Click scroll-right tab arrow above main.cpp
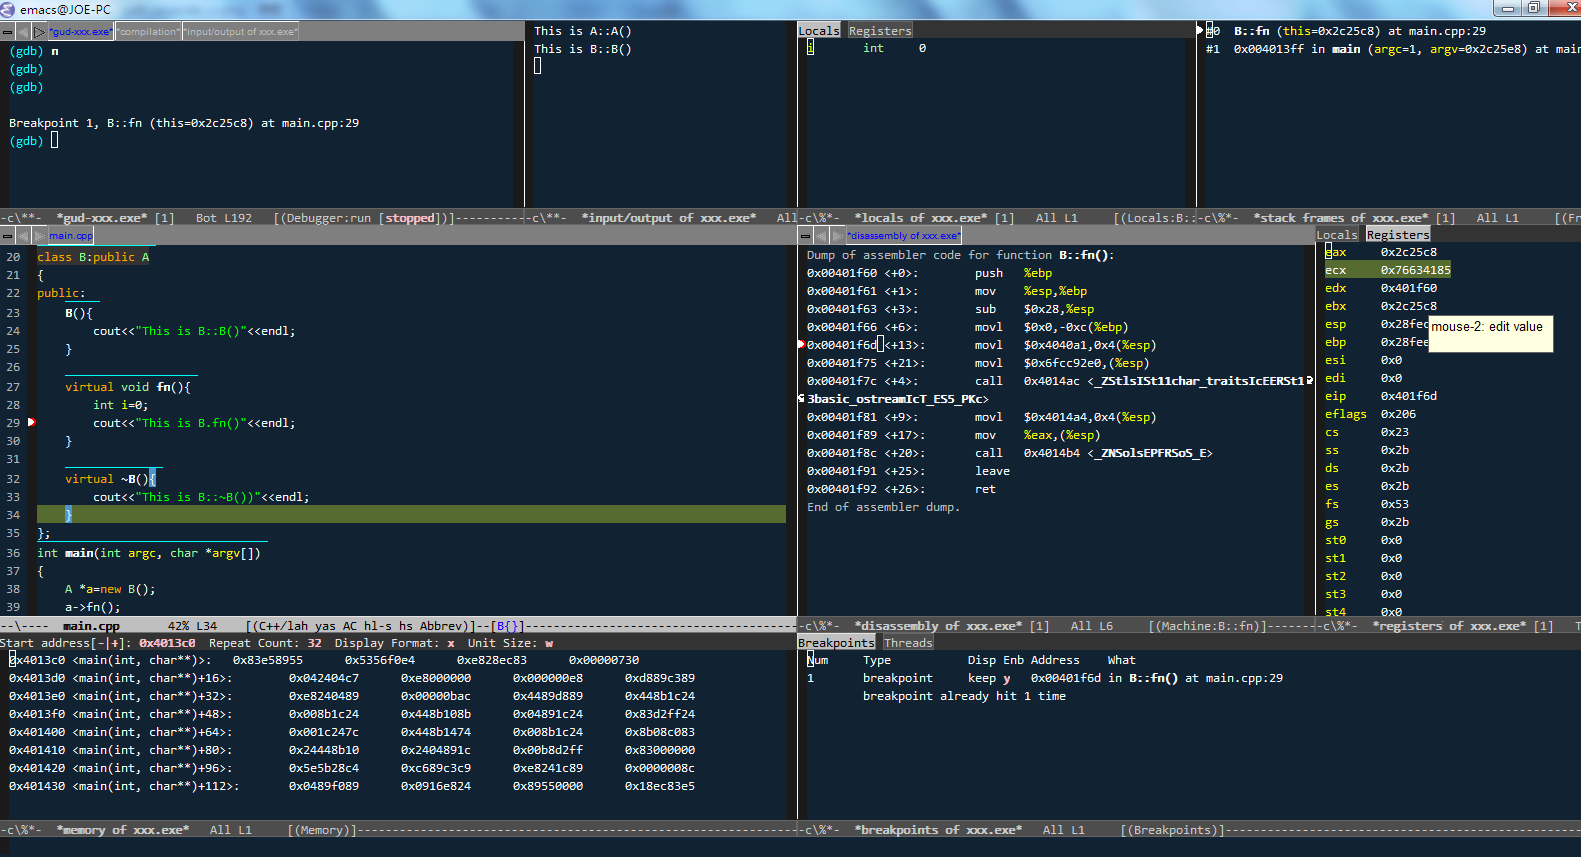 tap(39, 236)
